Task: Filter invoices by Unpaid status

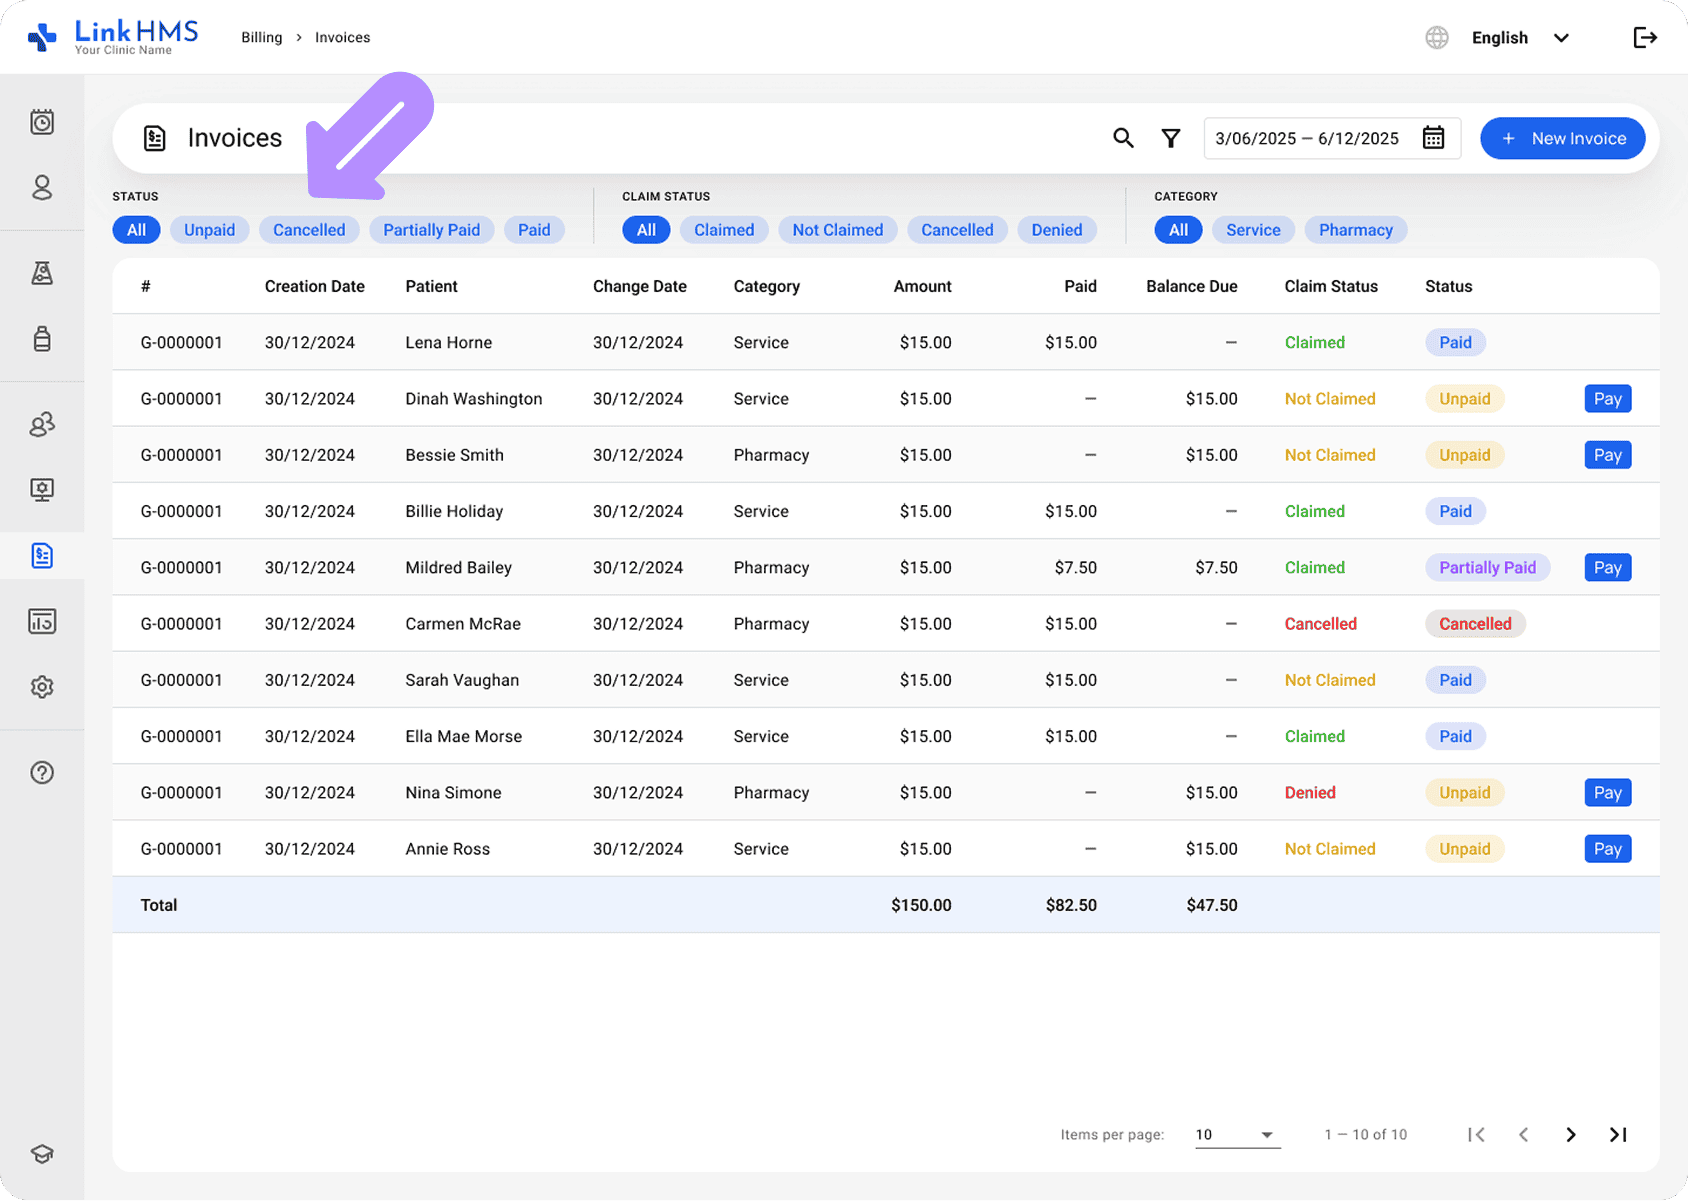Action: [209, 229]
